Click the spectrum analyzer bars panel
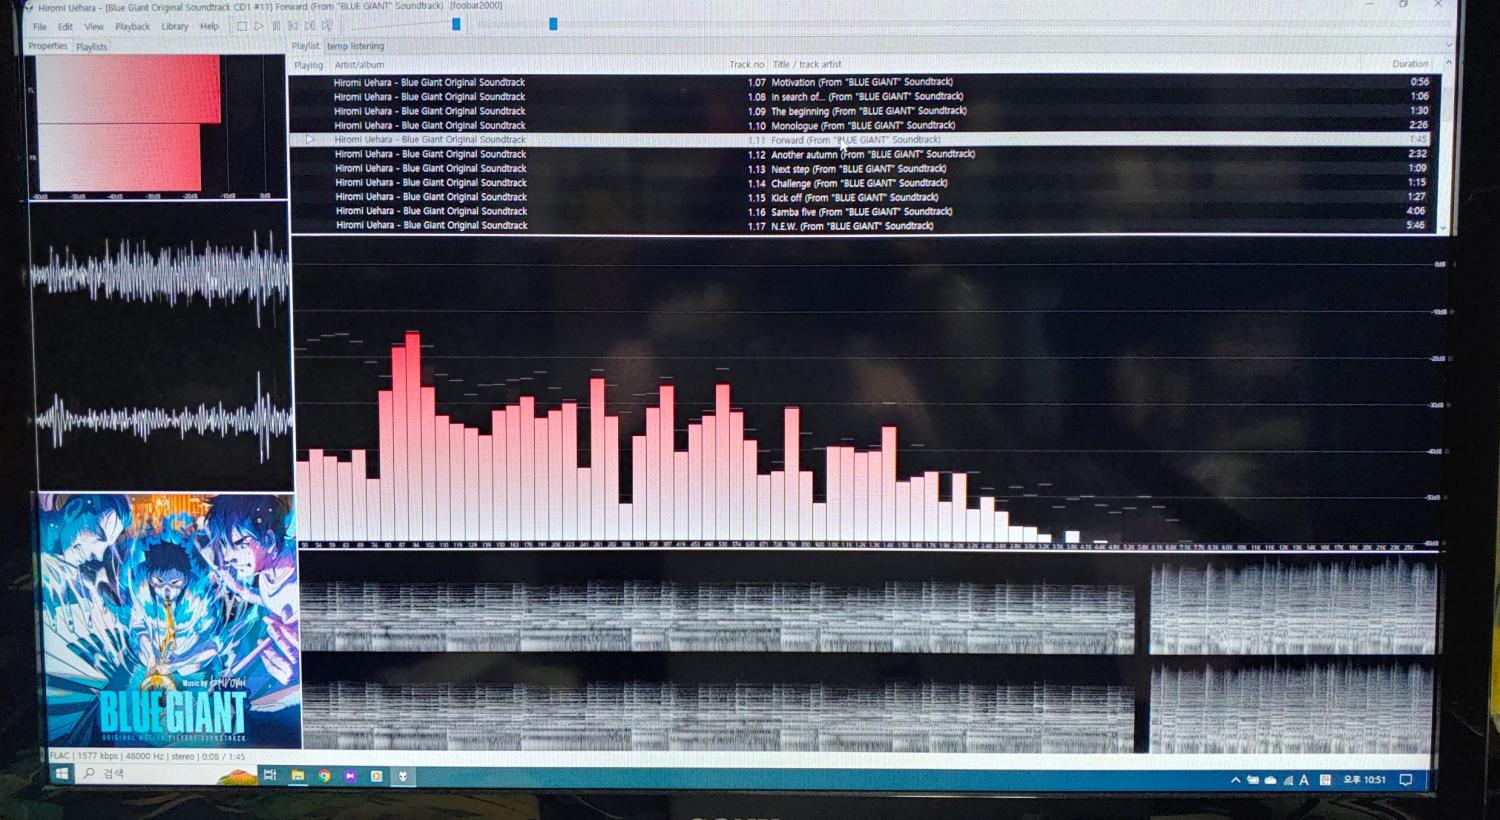 [868, 395]
